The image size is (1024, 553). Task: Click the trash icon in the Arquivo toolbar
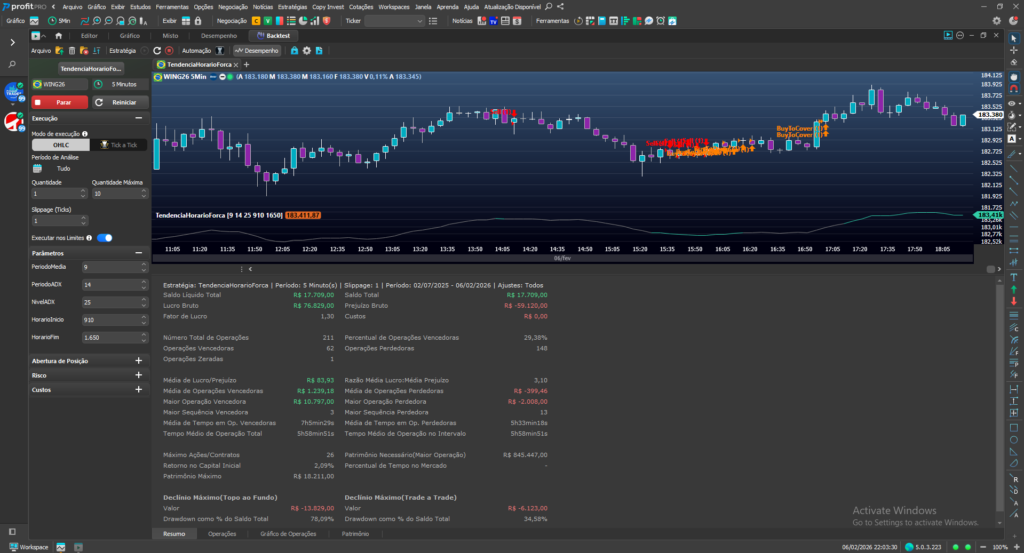[71, 50]
